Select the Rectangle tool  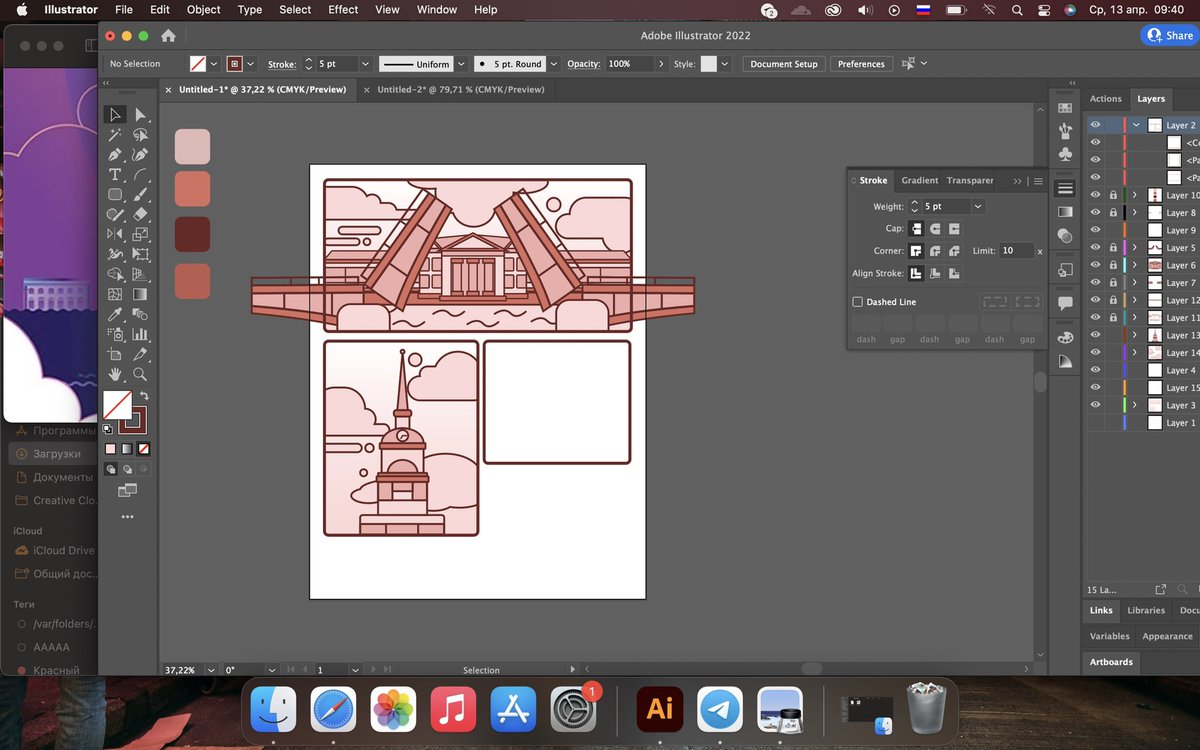click(x=115, y=194)
